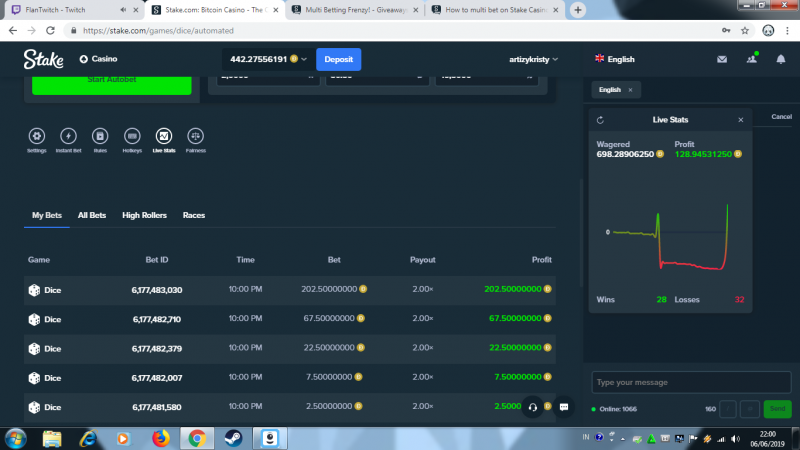This screenshot has height=450, width=800.
Task: Open bet ID 6,177,483,030
Action: (x=157, y=290)
